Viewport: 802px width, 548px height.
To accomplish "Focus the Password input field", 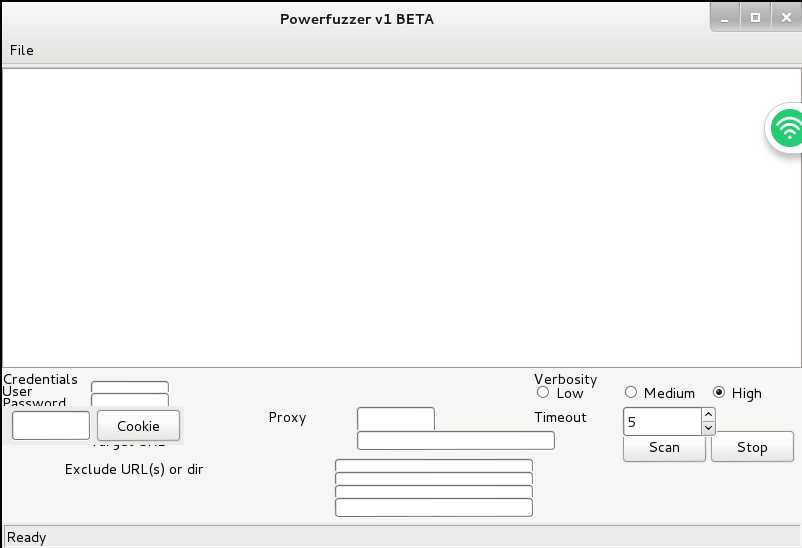I will click(x=130, y=400).
